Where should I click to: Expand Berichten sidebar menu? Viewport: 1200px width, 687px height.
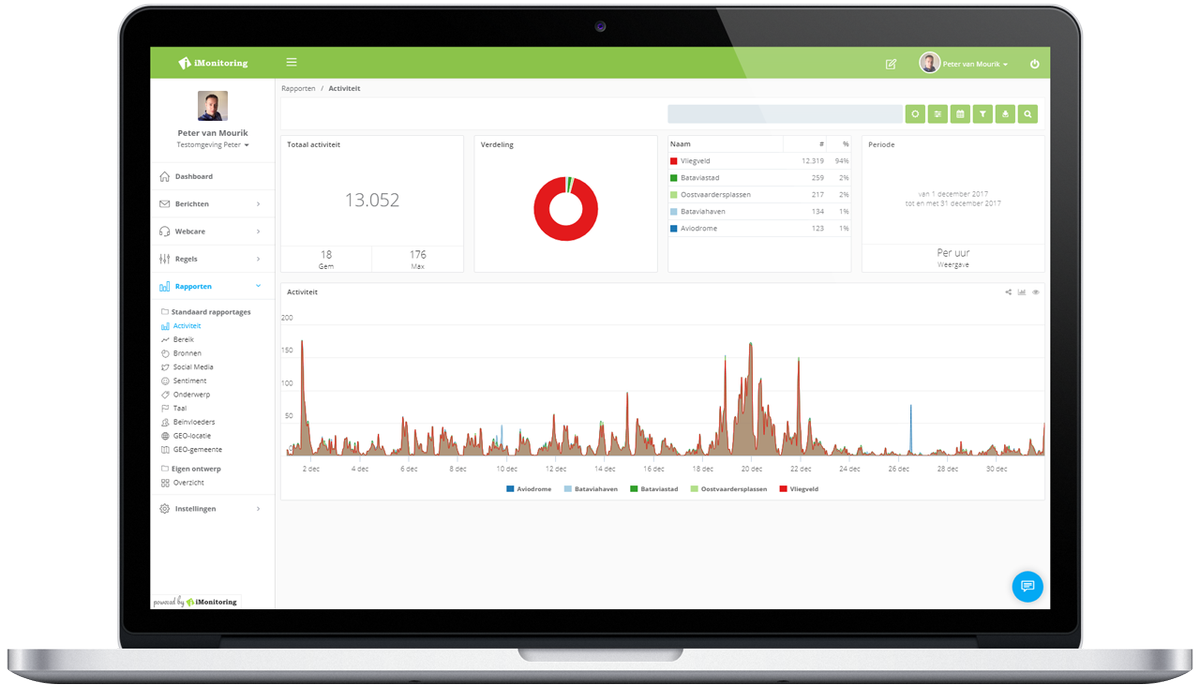click(212, 204)
